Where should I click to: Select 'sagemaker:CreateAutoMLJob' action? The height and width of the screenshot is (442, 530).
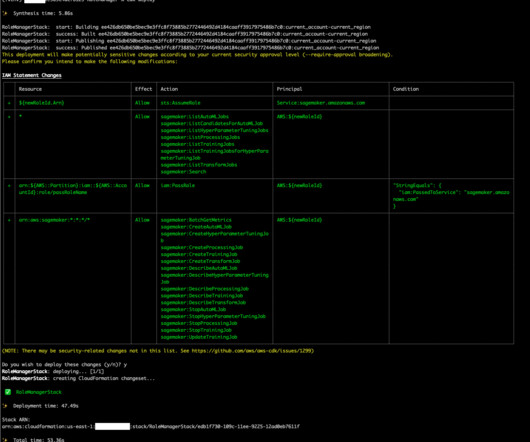coord(196,227)
